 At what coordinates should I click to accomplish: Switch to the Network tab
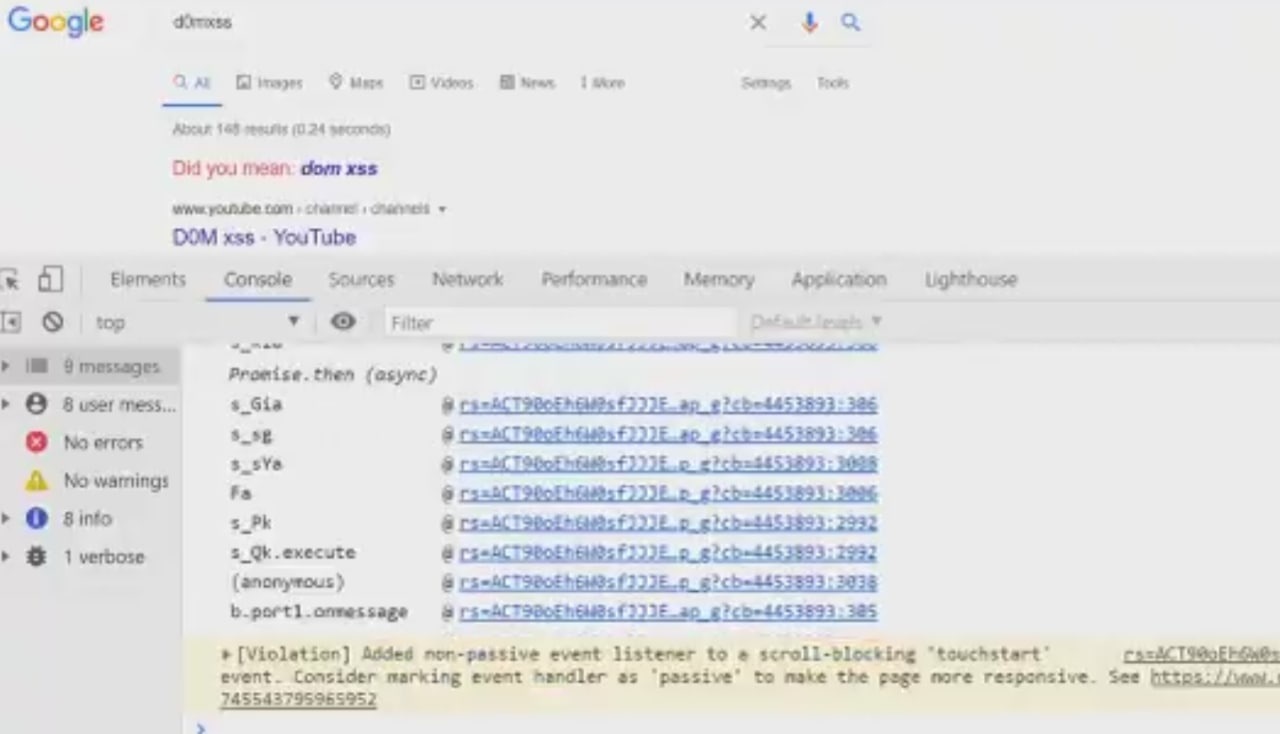click(x=467, y=279)
